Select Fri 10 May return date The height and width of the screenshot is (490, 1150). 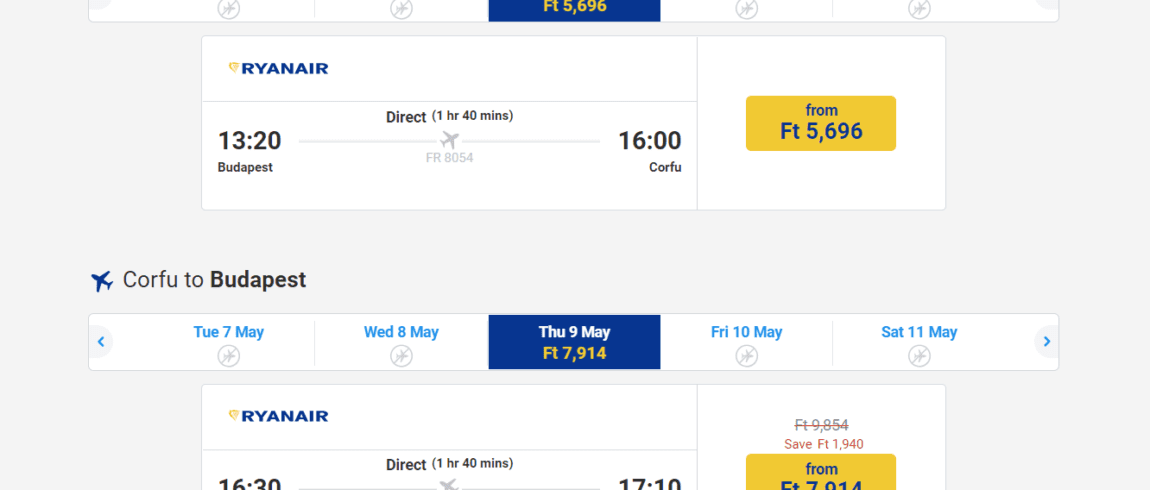pyautogui.click(x=747, y=342)
